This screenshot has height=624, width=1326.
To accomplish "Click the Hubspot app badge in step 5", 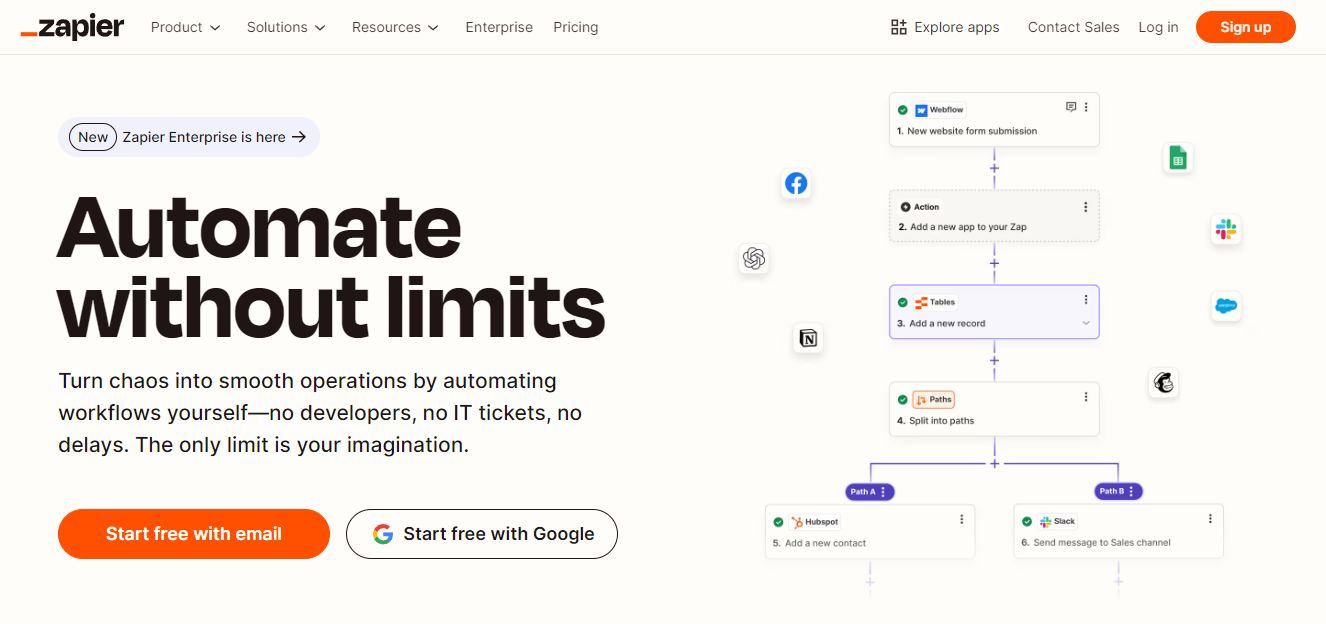I will [814, 522].
